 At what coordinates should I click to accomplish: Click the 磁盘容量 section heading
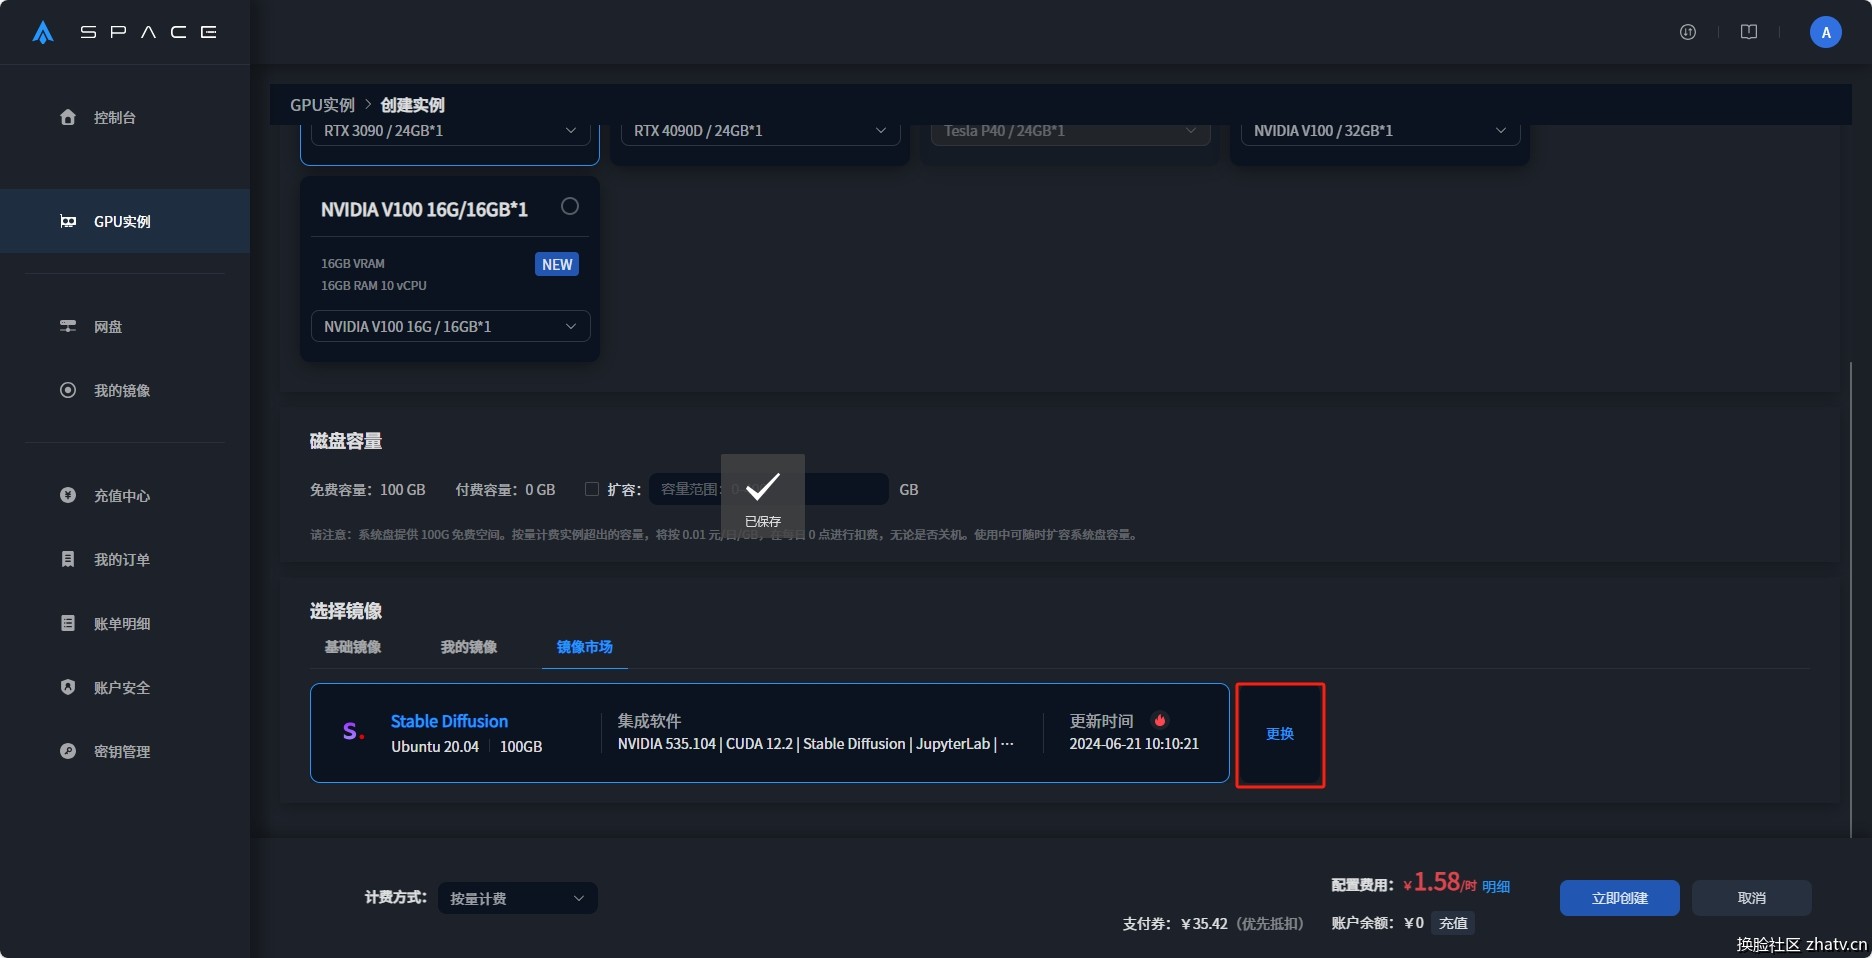[346, 441]
